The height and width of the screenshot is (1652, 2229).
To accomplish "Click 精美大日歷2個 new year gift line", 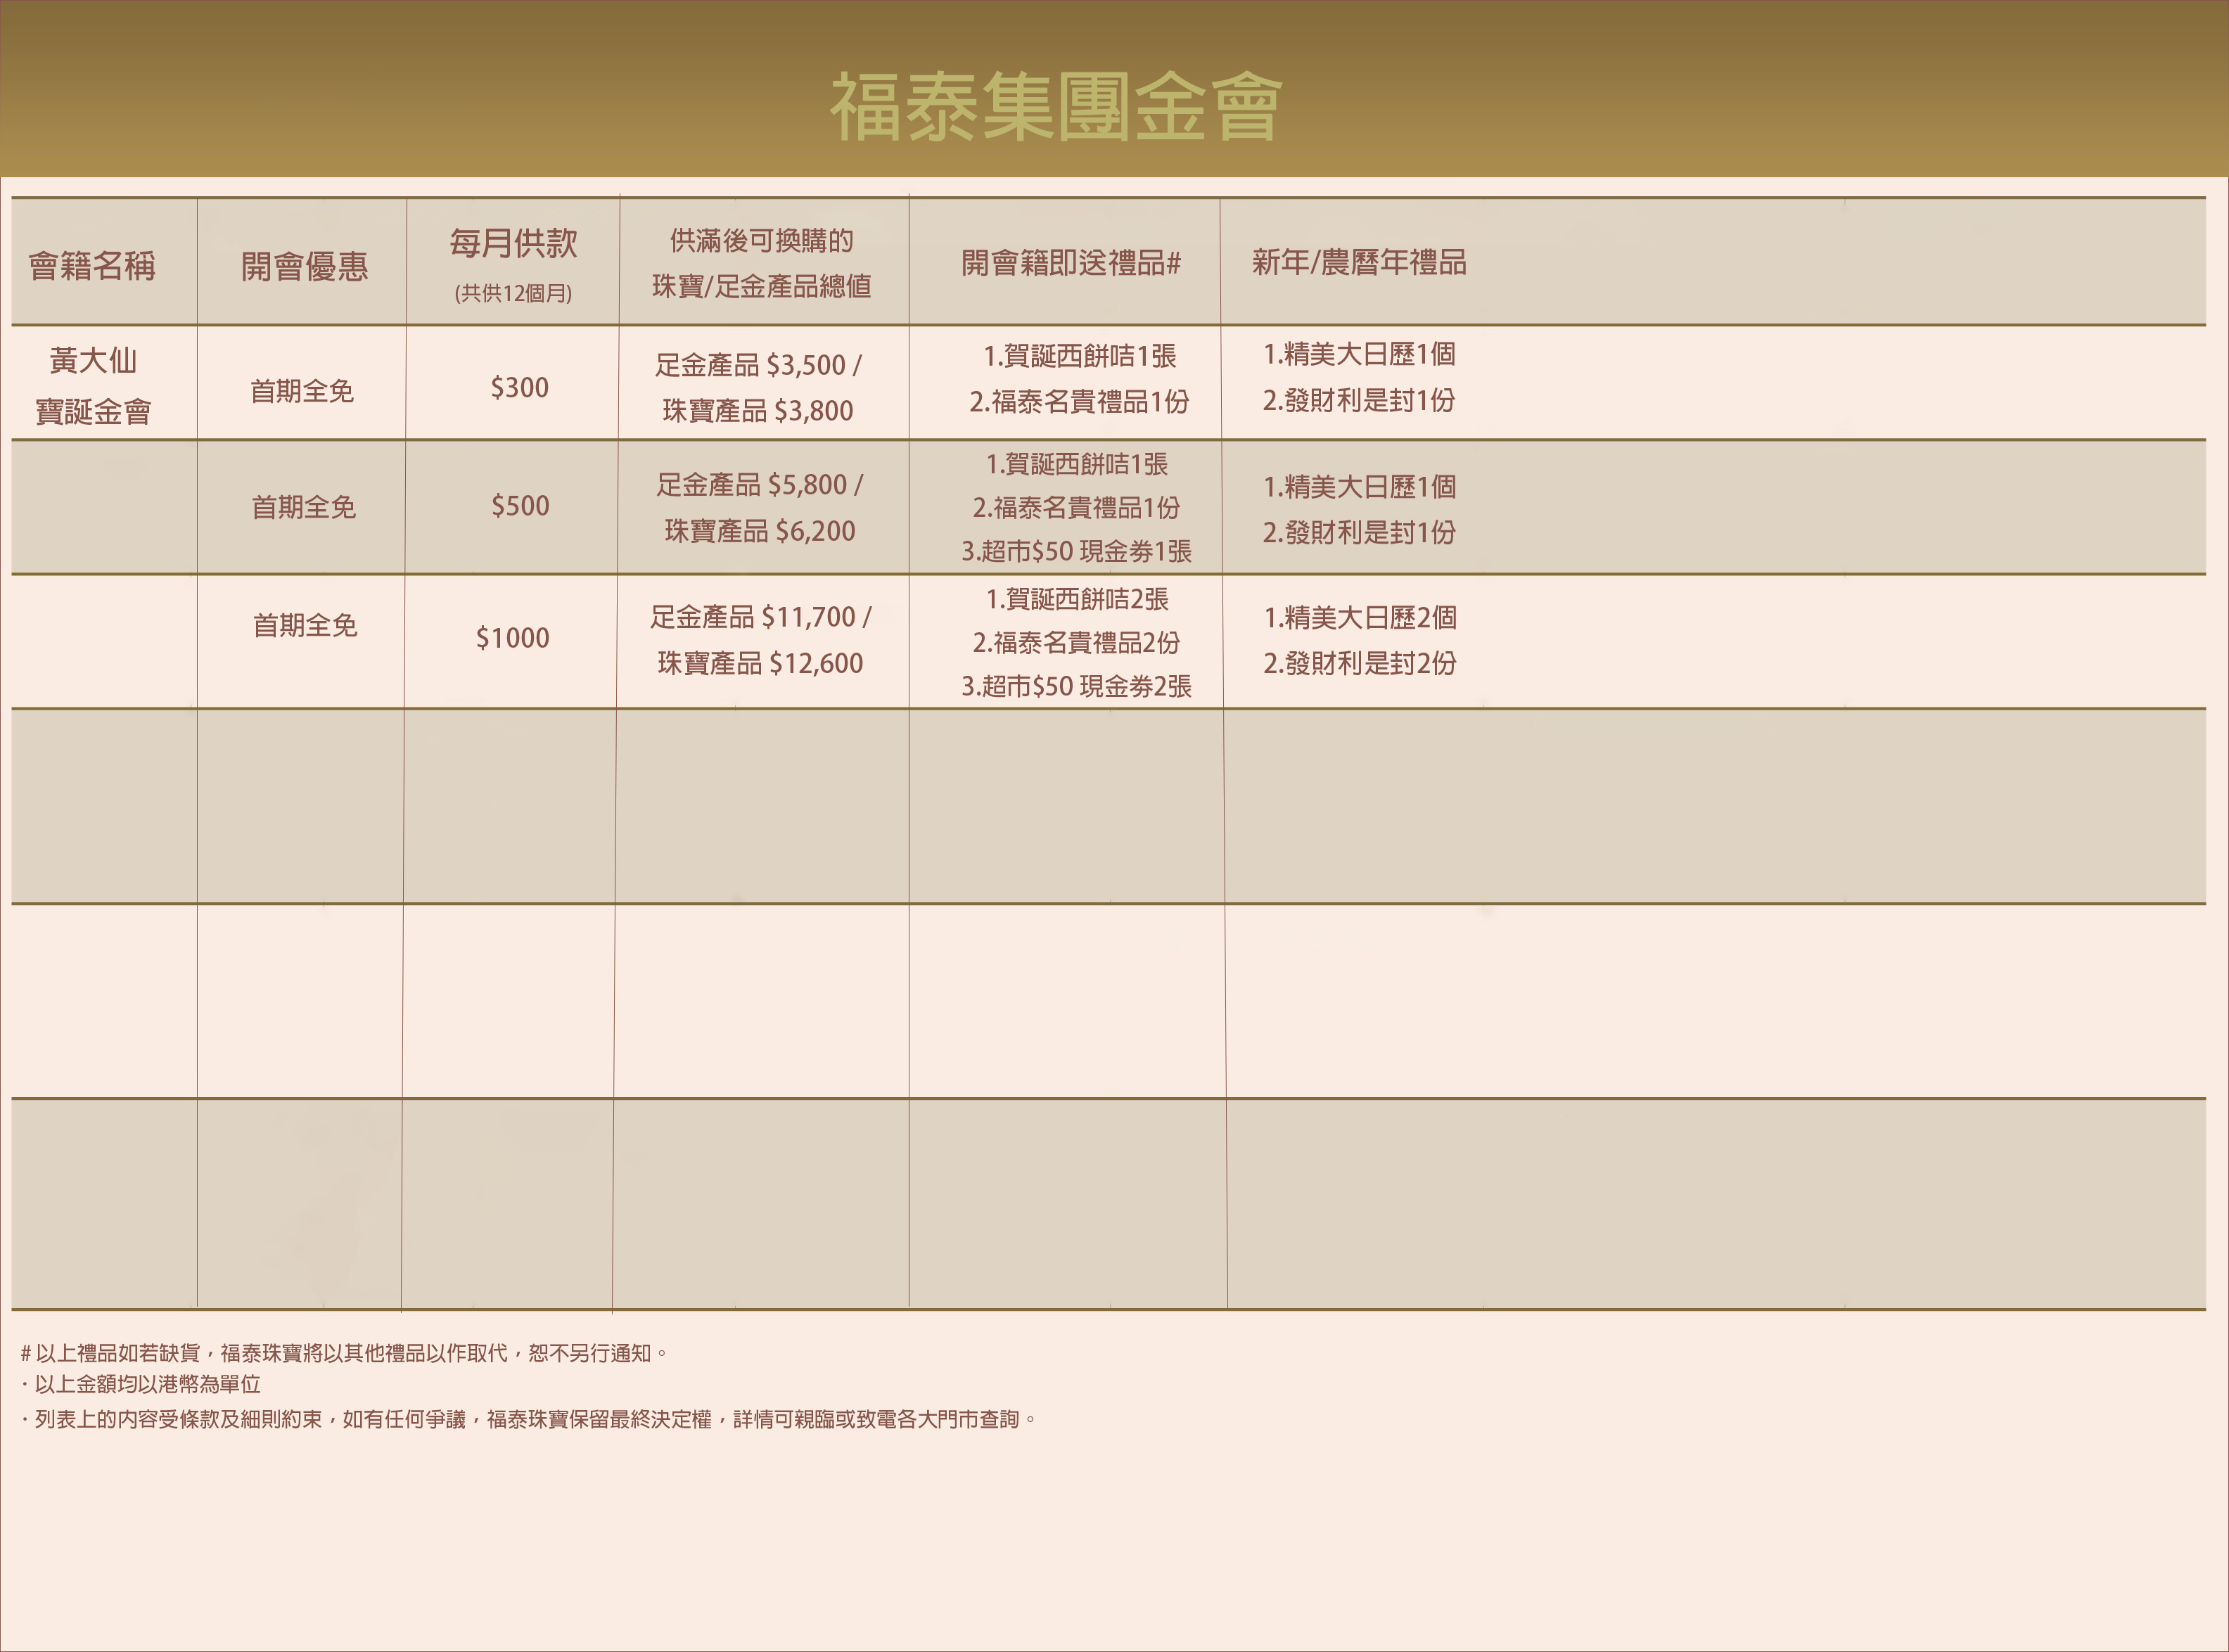I will tap(1360, 618).
